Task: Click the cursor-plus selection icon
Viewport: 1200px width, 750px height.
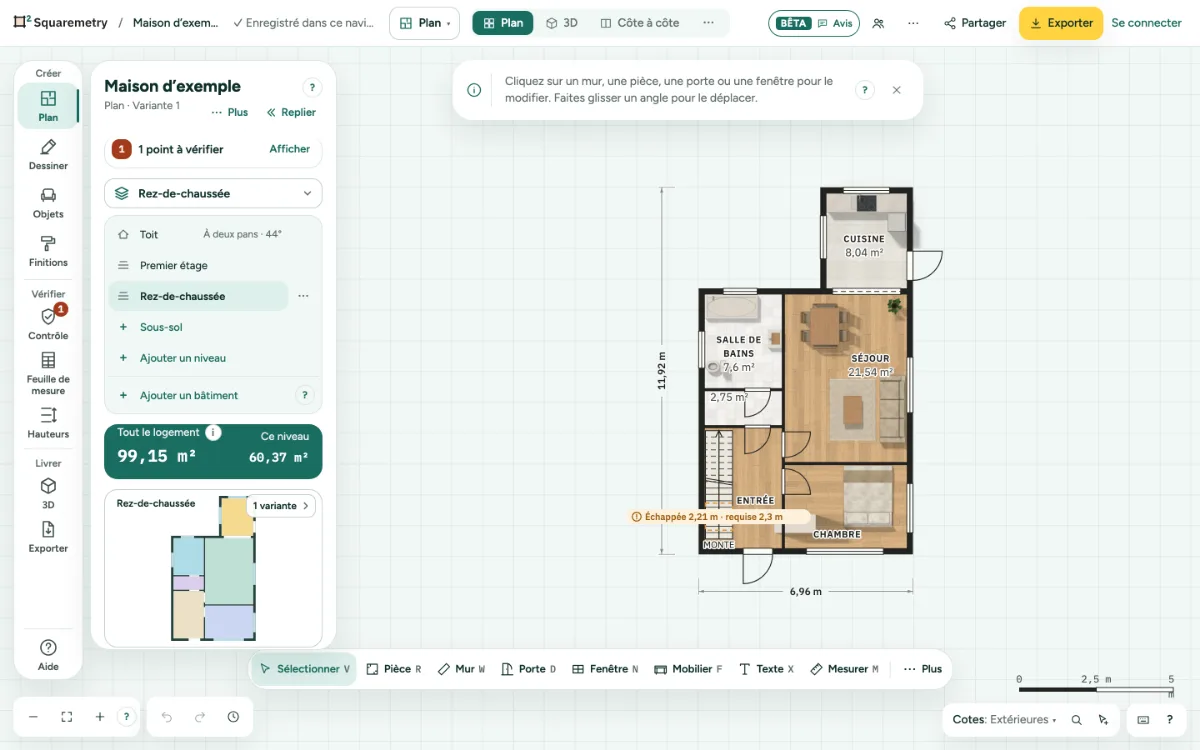Action: [1103, 720]
